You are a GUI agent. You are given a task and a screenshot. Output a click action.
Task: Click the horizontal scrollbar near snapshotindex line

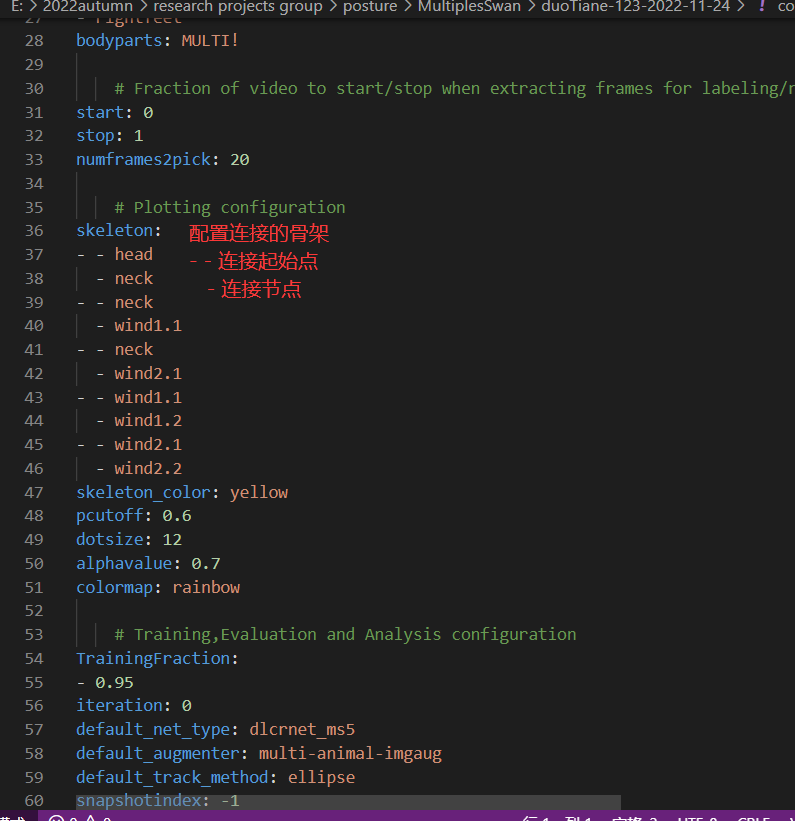pos(350,800)
